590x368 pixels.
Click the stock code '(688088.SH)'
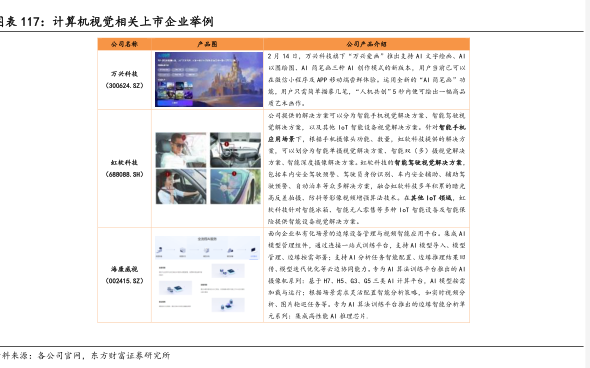[125, 174]
